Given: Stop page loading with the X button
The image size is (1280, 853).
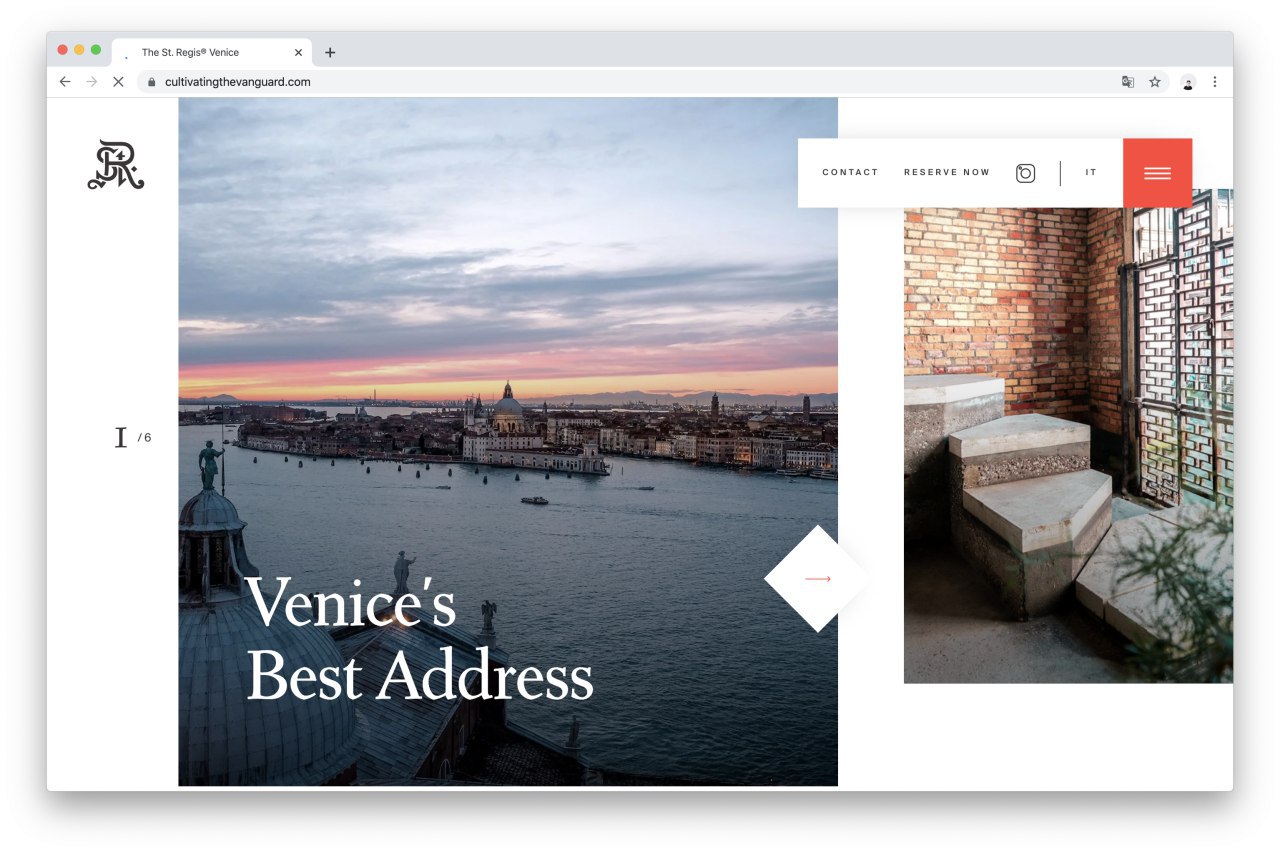Looking at the screenshot, I should [x=118, y=82].
